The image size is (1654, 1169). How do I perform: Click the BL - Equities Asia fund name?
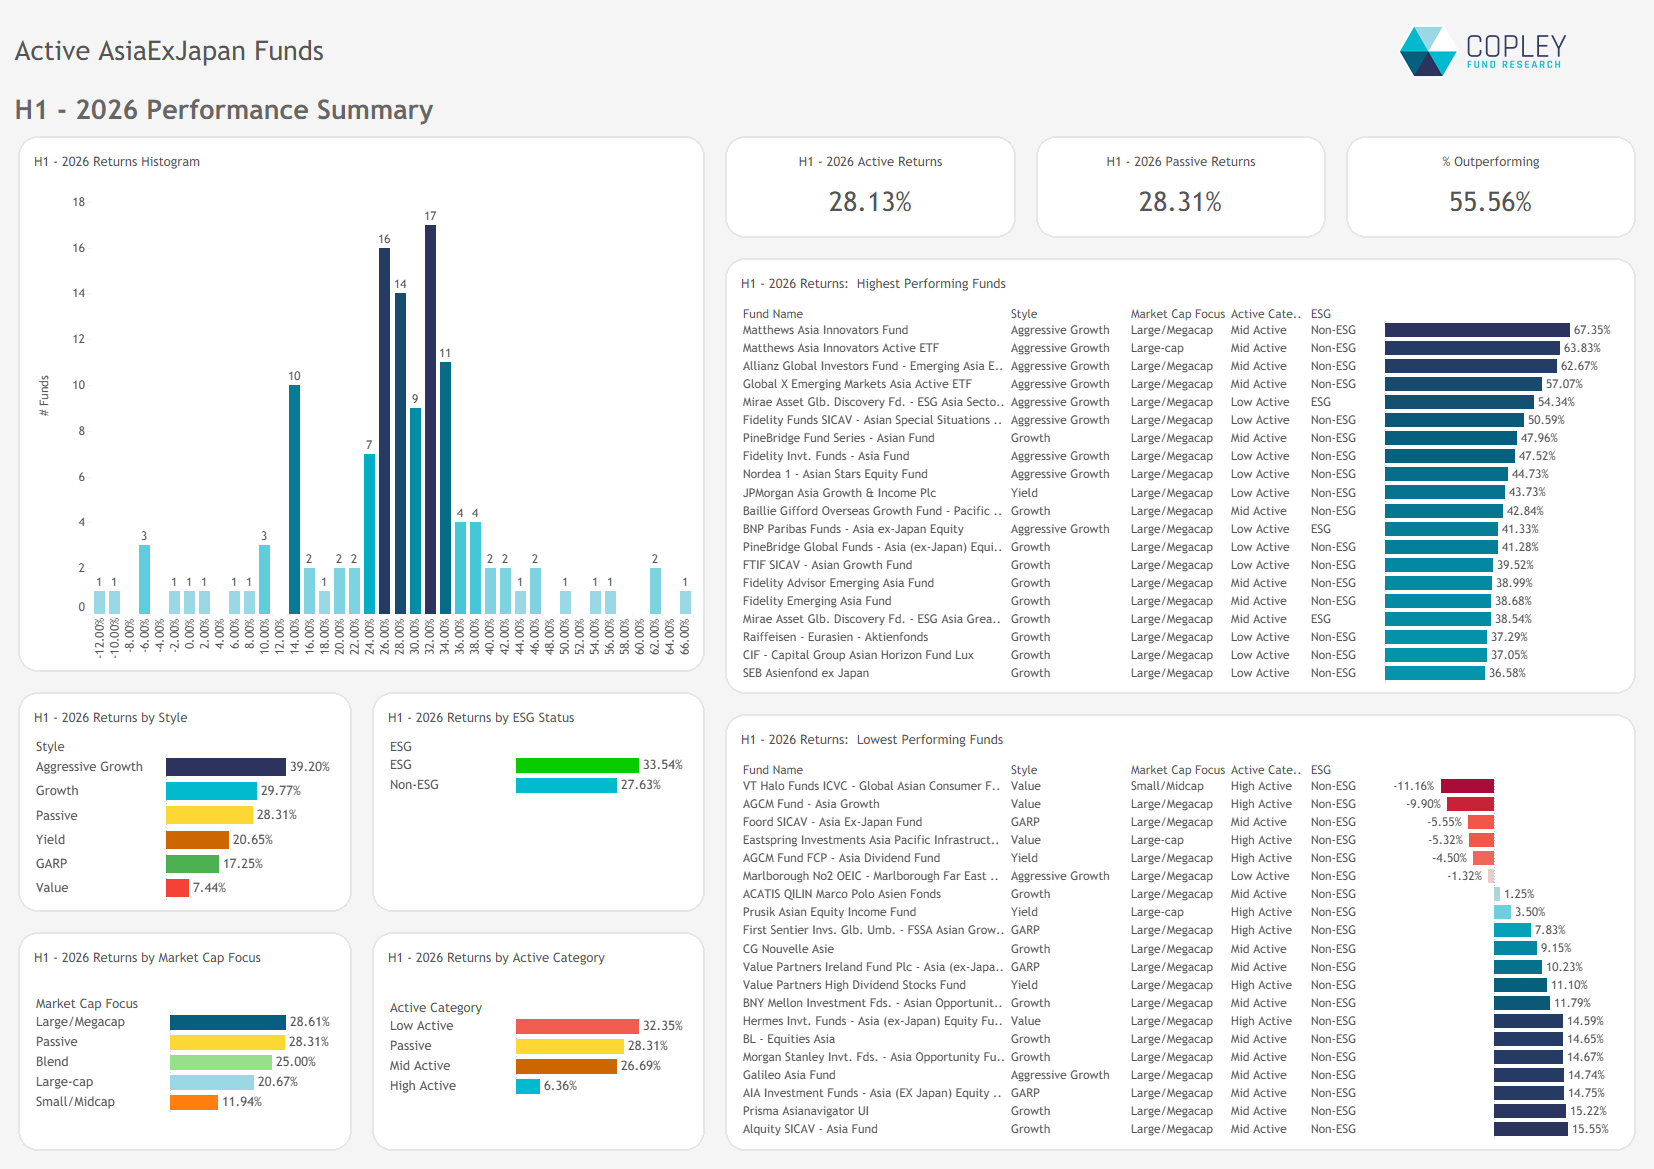[x=788, y=1039]
